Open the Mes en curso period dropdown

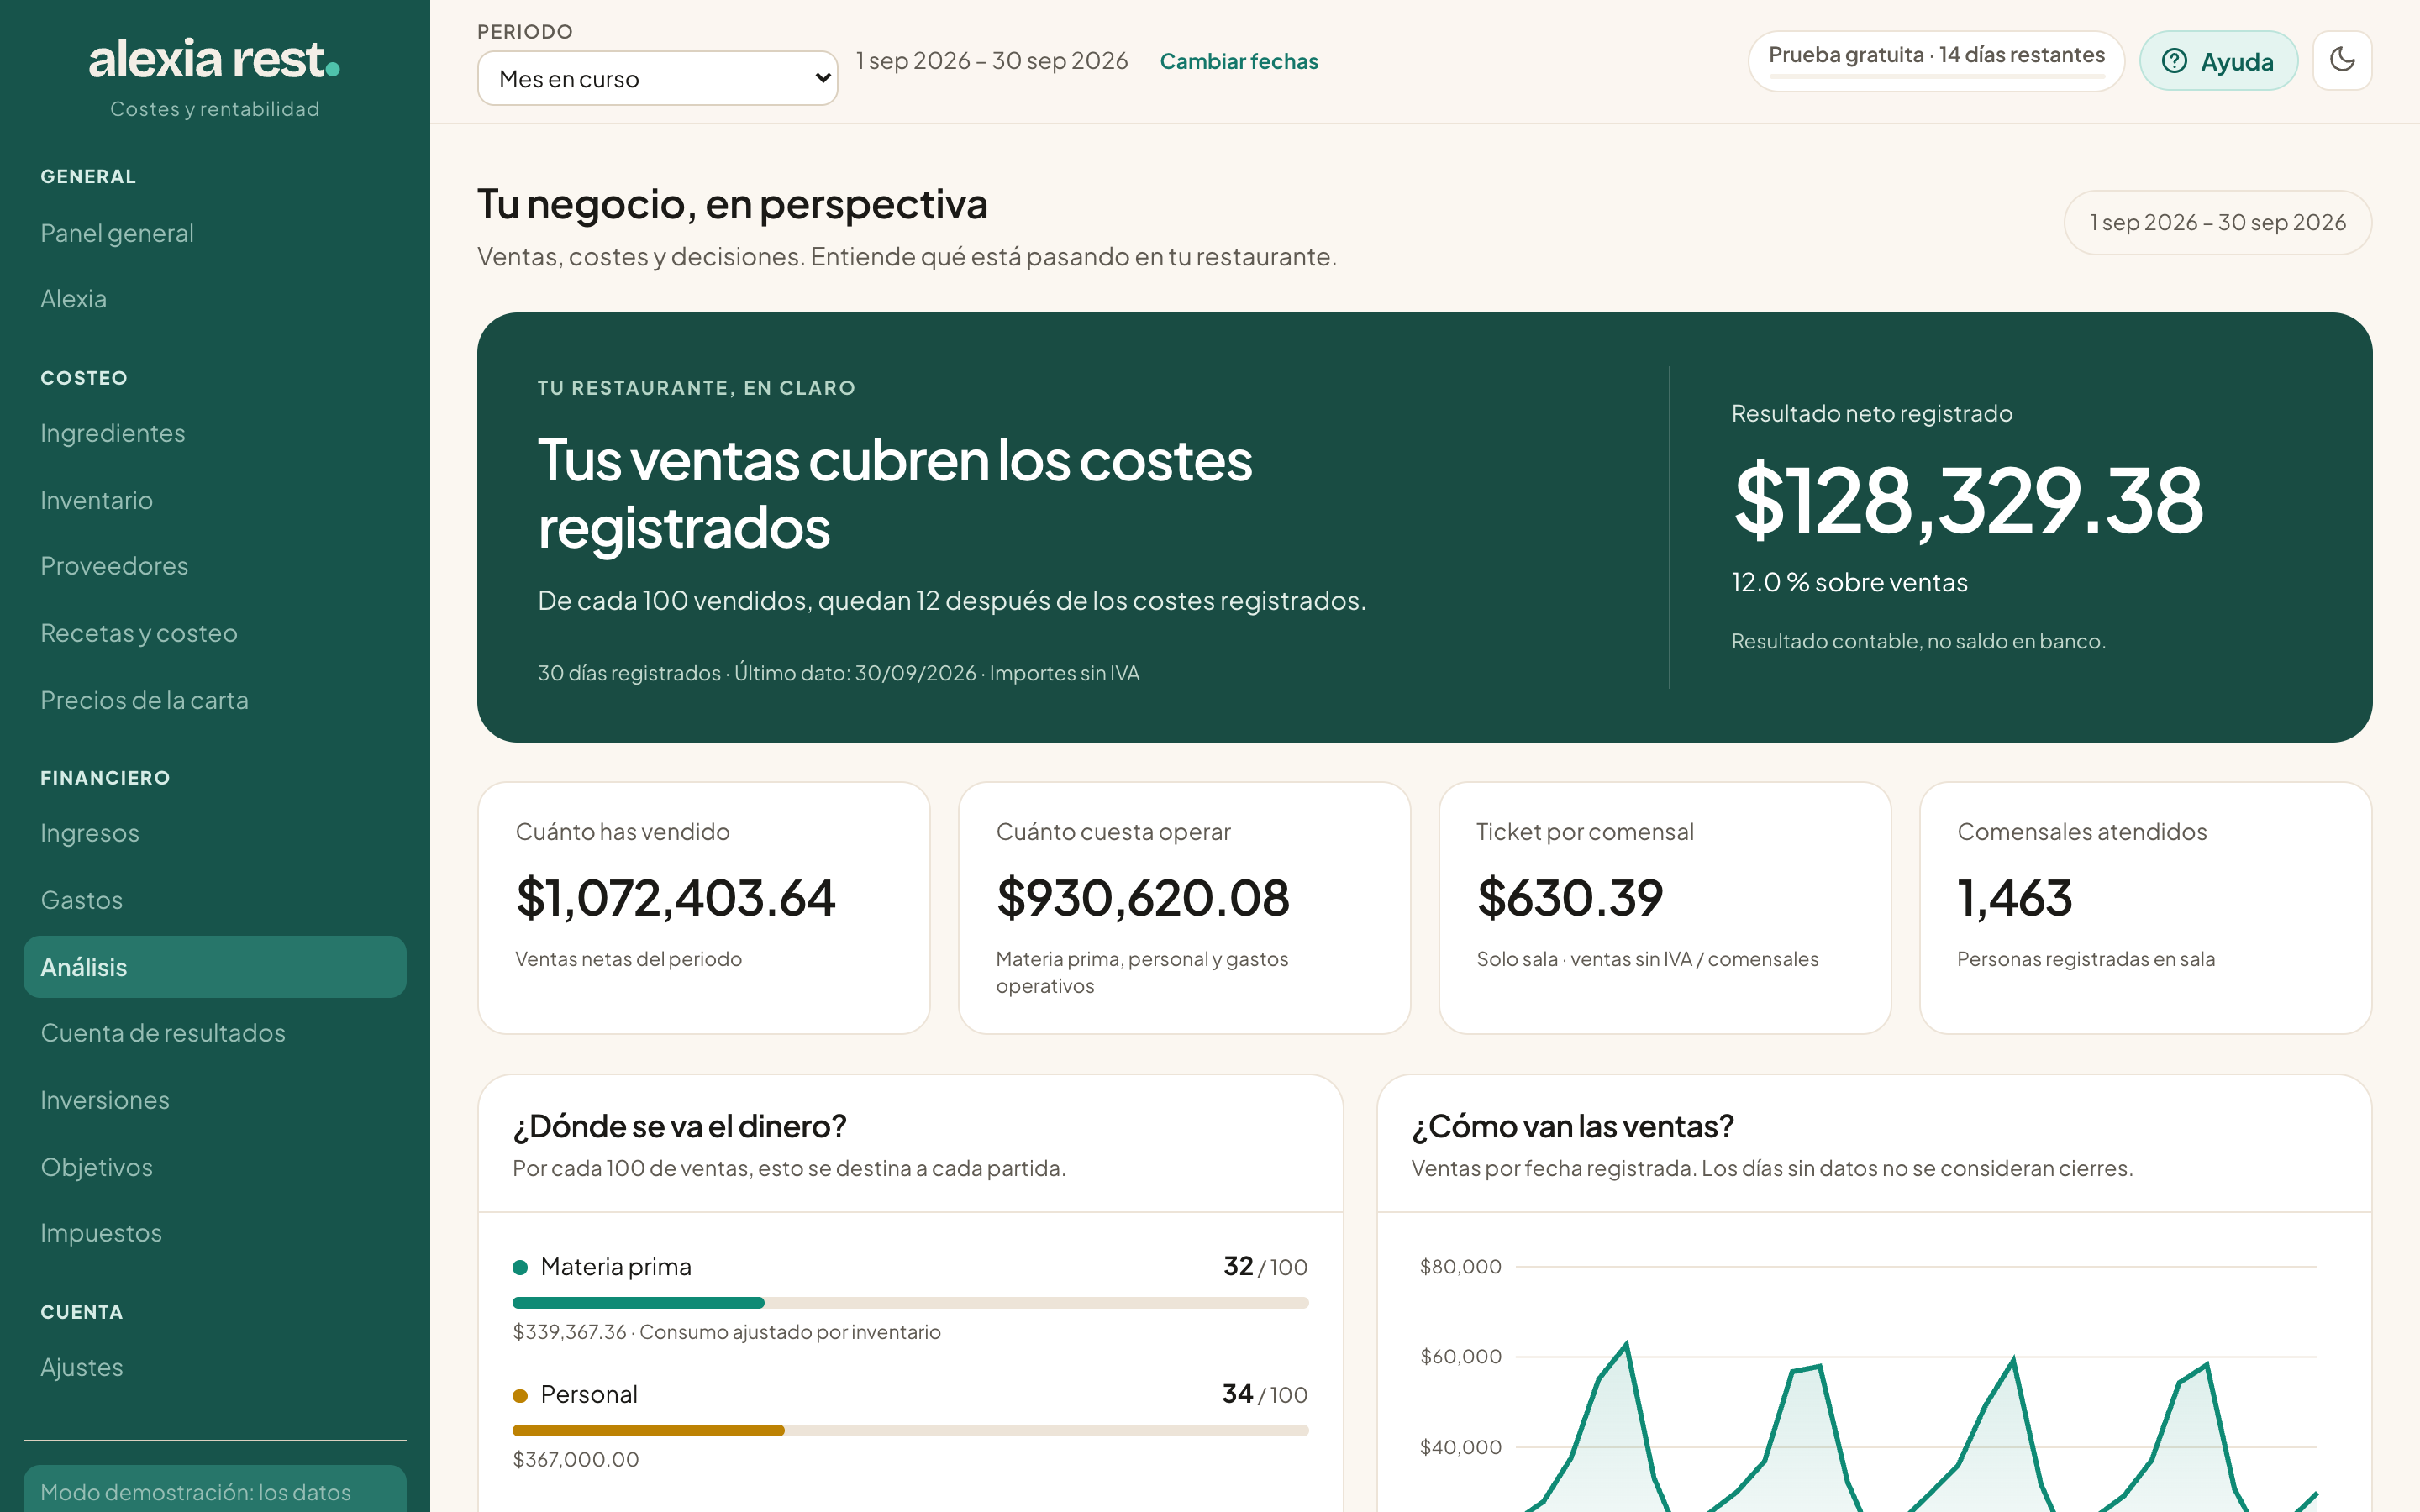tap(657, 78)
